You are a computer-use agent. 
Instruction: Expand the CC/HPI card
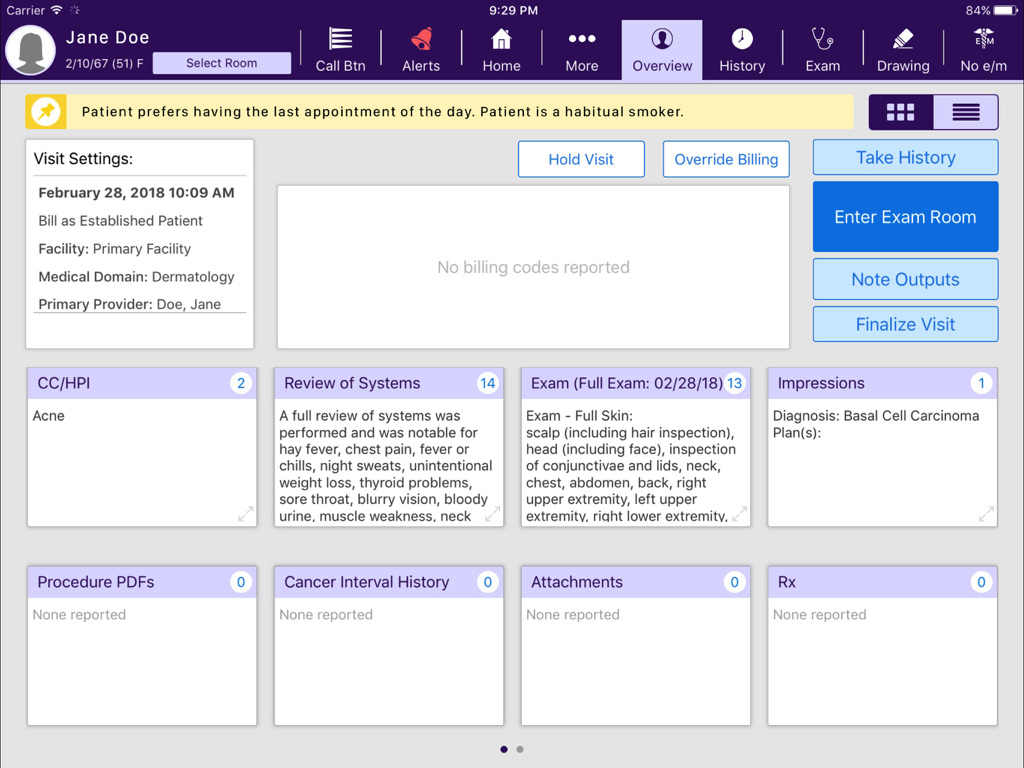pos(245,513)
